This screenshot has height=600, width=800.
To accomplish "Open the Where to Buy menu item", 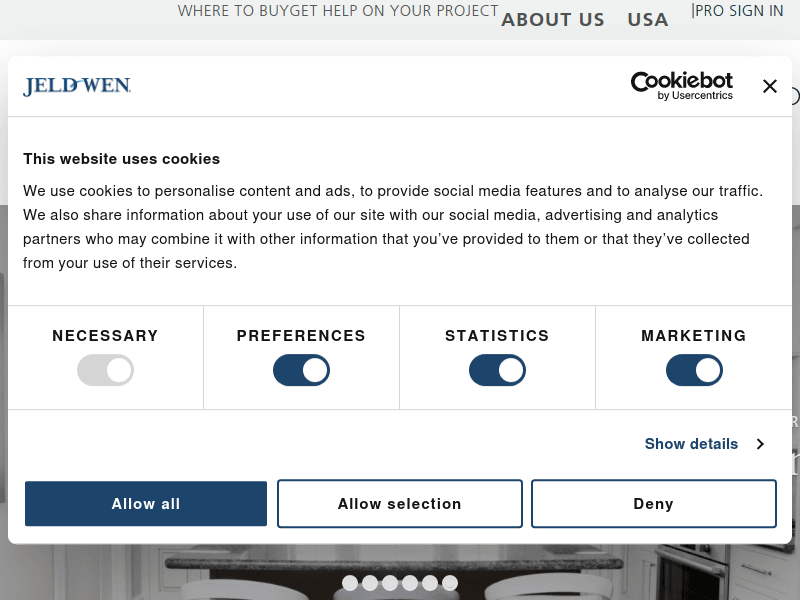I will coord(229,11).
